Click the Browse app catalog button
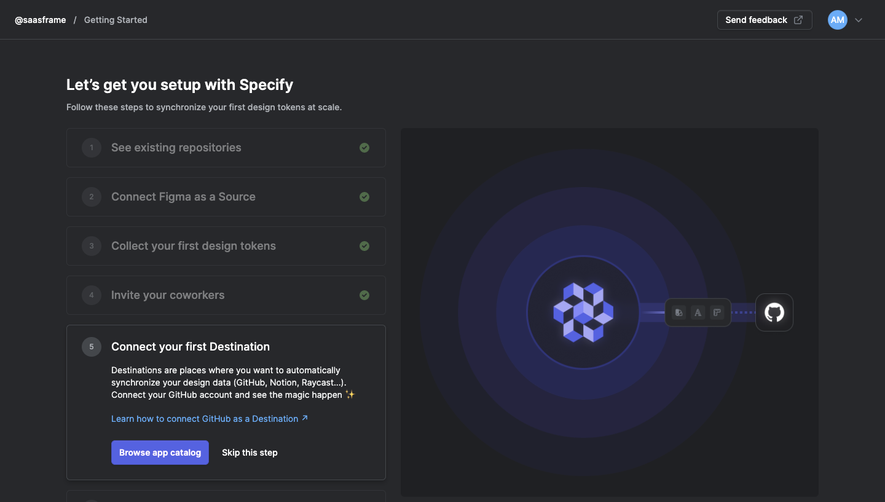 click(x=160, y=452)
